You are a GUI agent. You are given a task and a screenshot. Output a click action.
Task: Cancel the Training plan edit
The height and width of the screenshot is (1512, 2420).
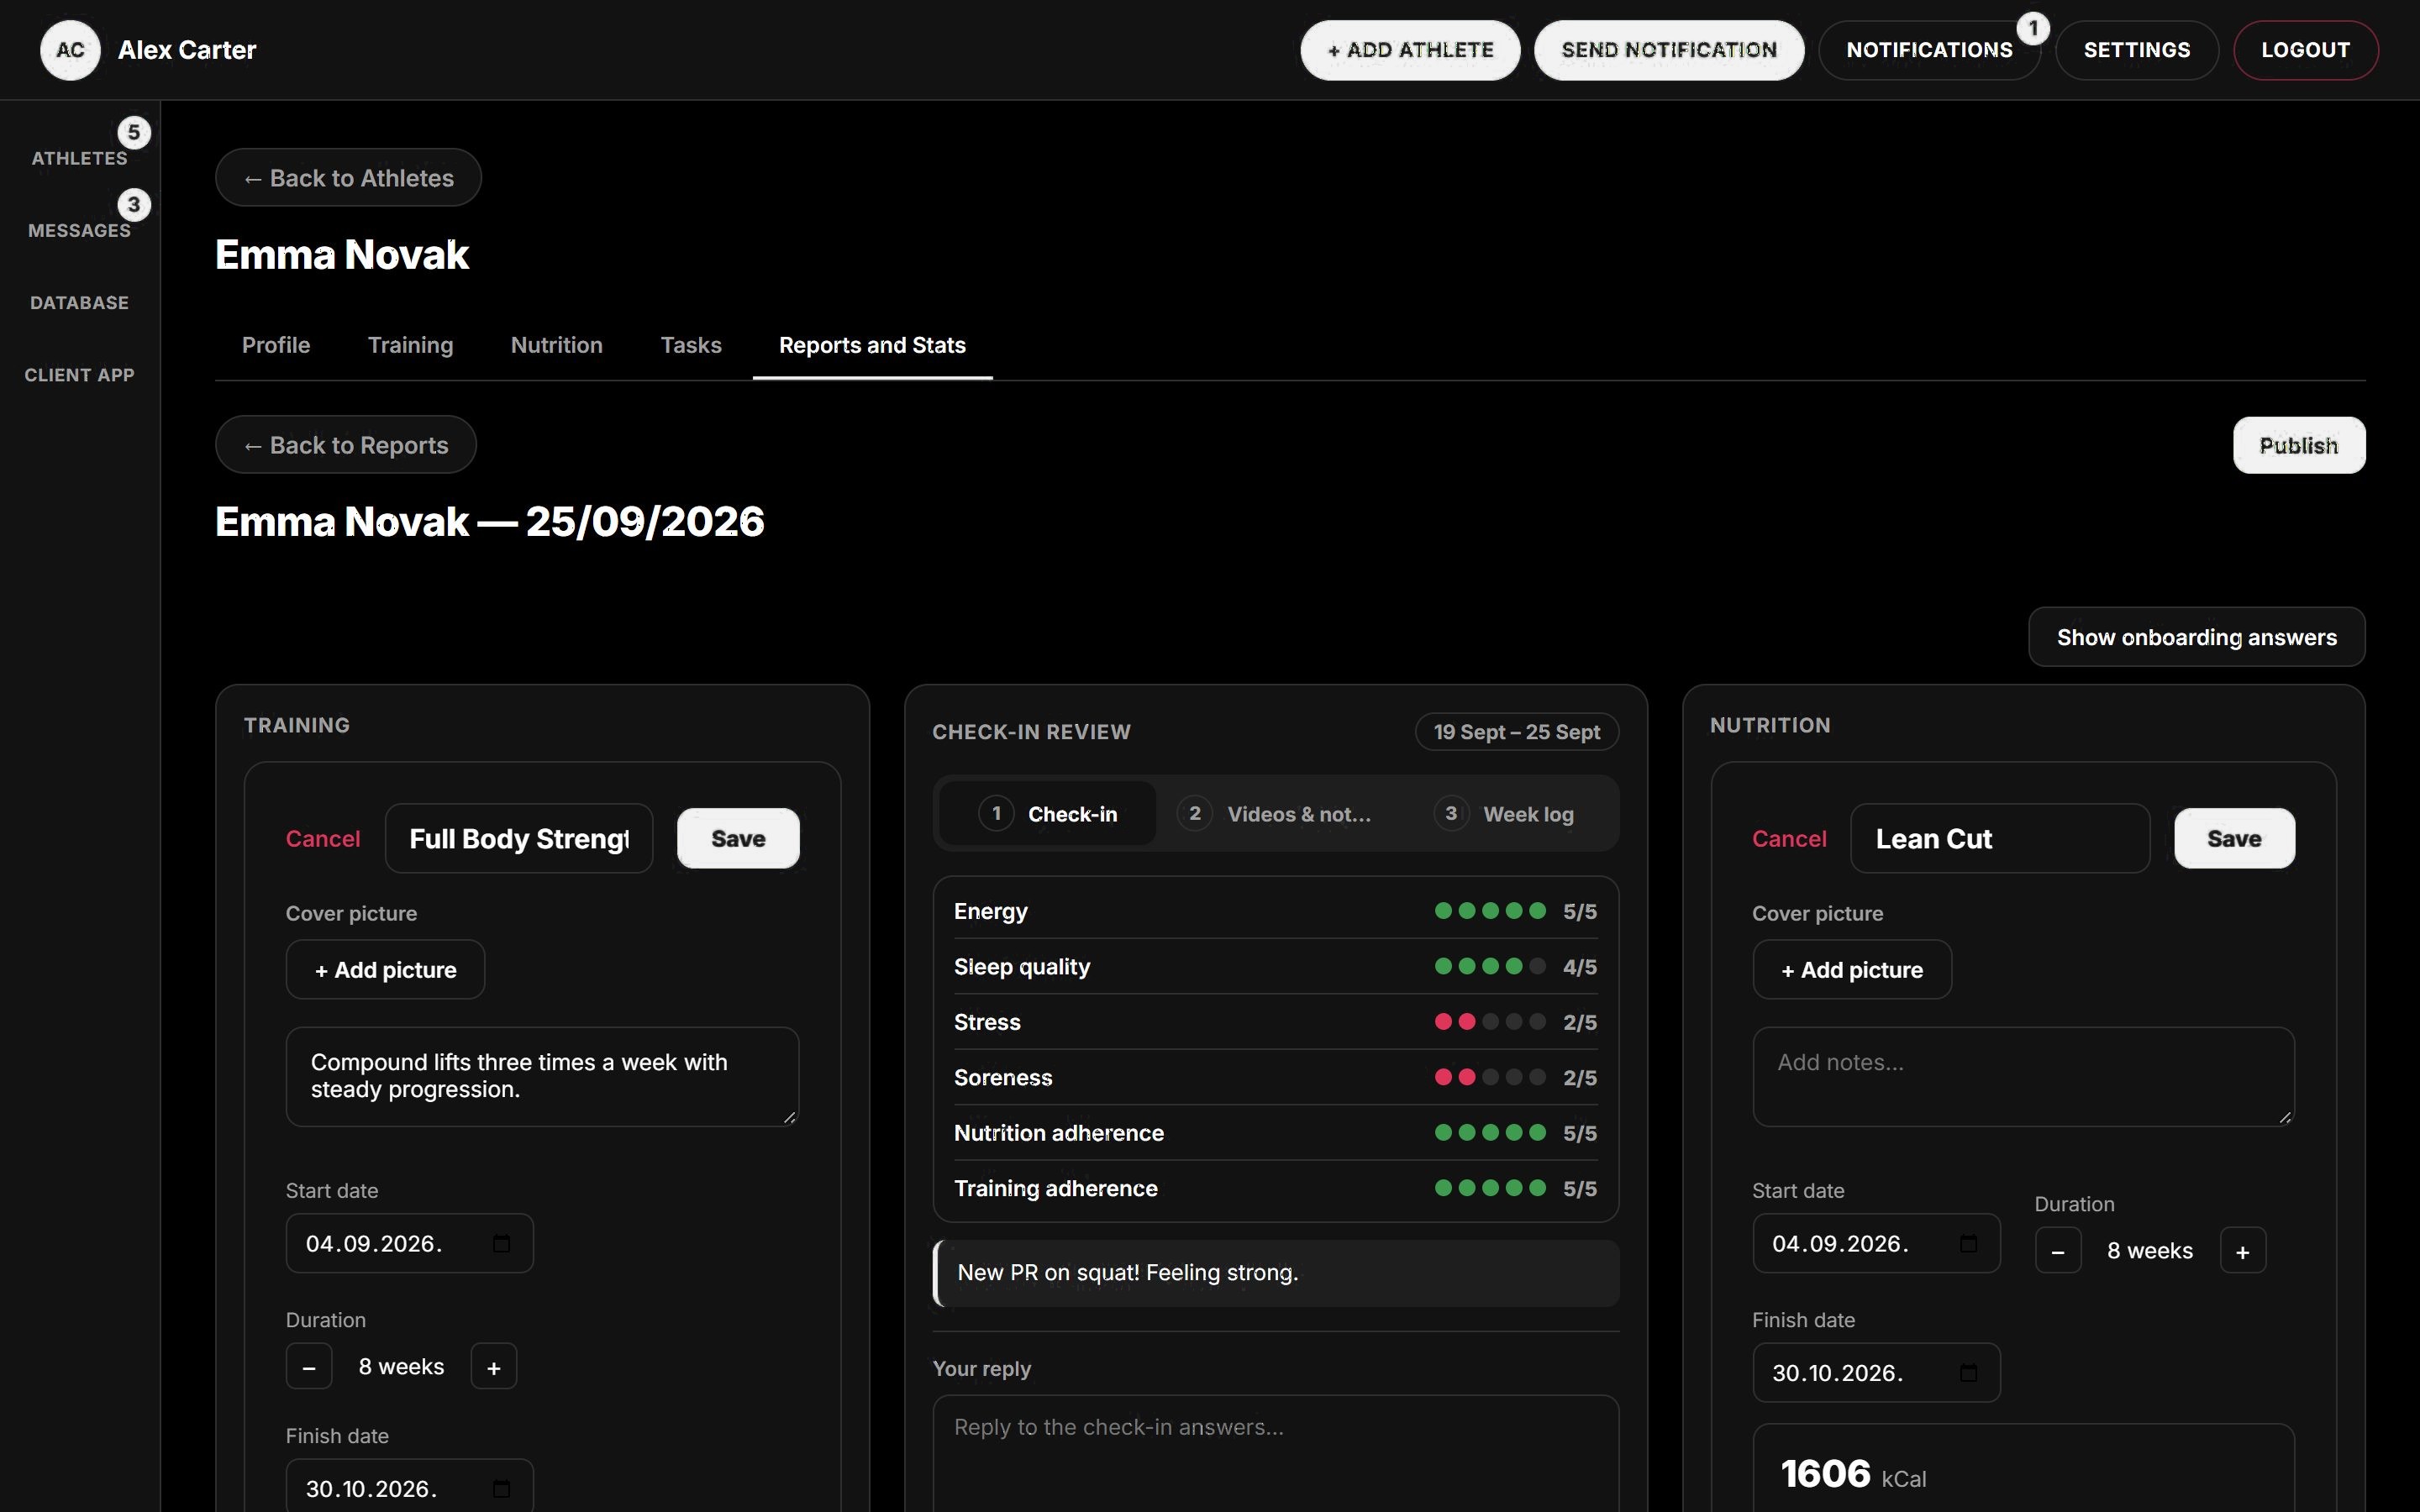pyautogui.click(x=323, y=839)
